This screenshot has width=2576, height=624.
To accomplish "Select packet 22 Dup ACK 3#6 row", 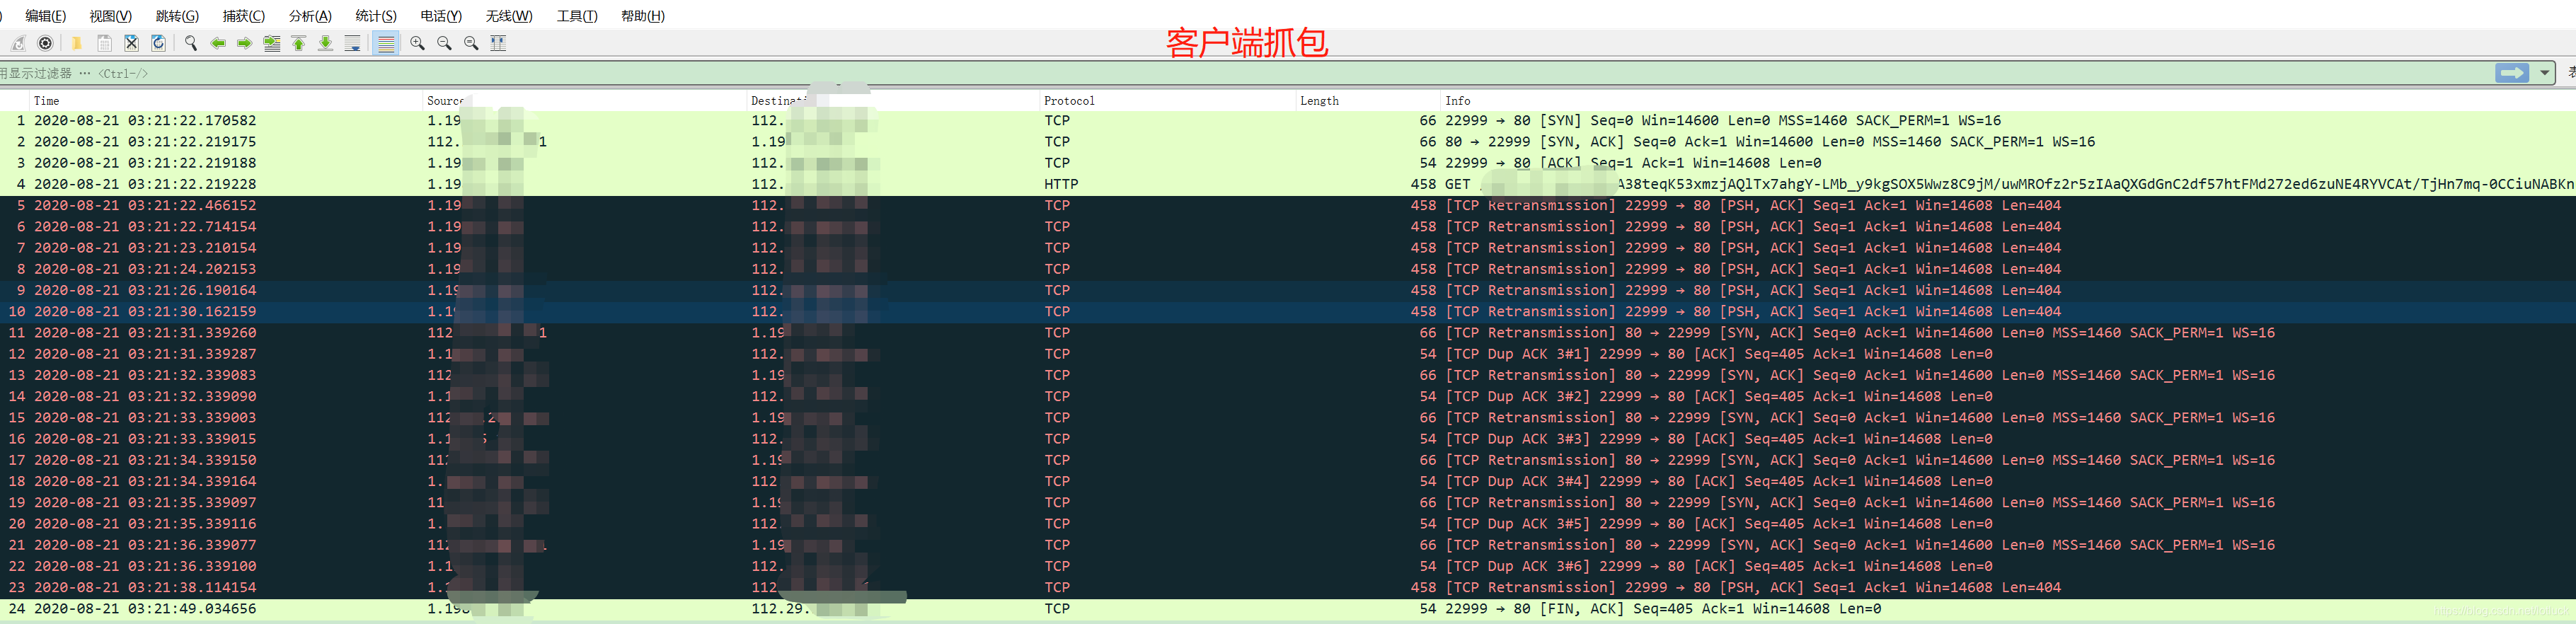I will (1288, 566).
